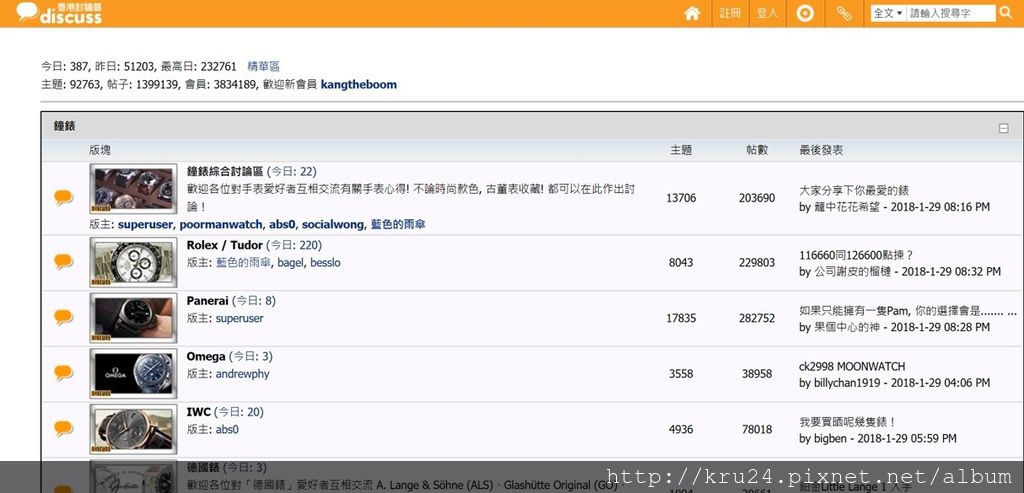Click the link chain icon in header
Viewport: 1024px width, 493px height.
click(x=844, y=13)
